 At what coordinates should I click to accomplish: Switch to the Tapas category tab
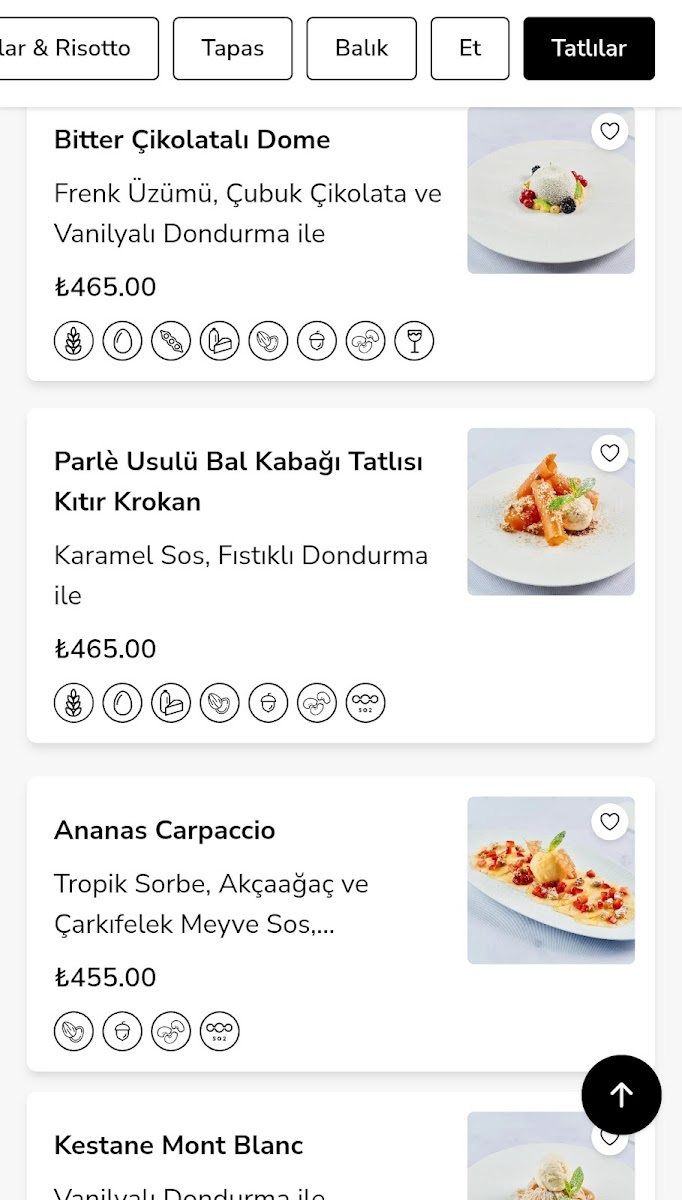pyautogui.click(x=233, y=48)
